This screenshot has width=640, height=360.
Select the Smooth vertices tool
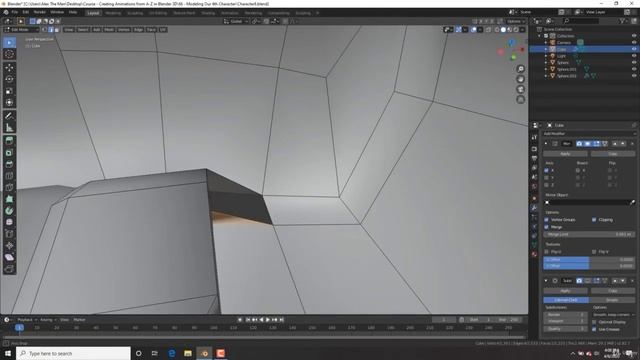click(9, 222)
